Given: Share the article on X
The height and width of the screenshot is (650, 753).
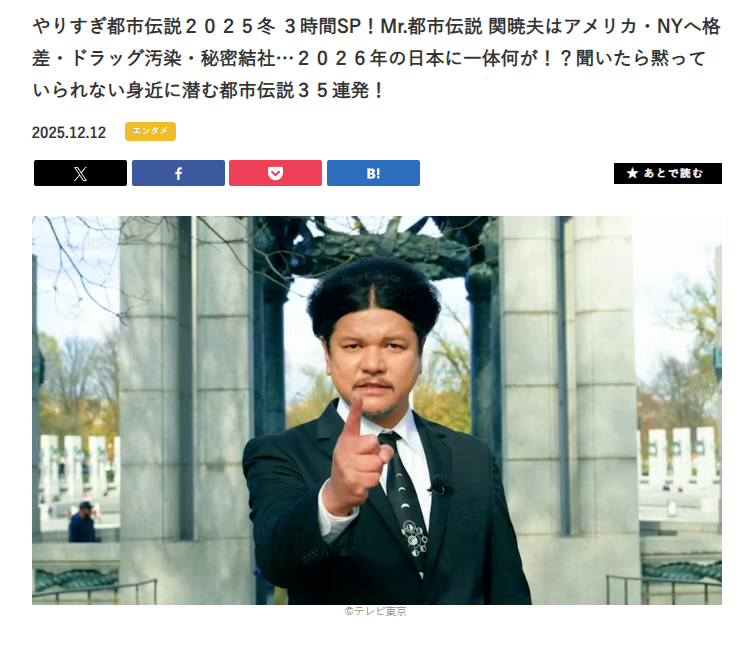Looking at the screenshot, I should (x=80, y=173).
